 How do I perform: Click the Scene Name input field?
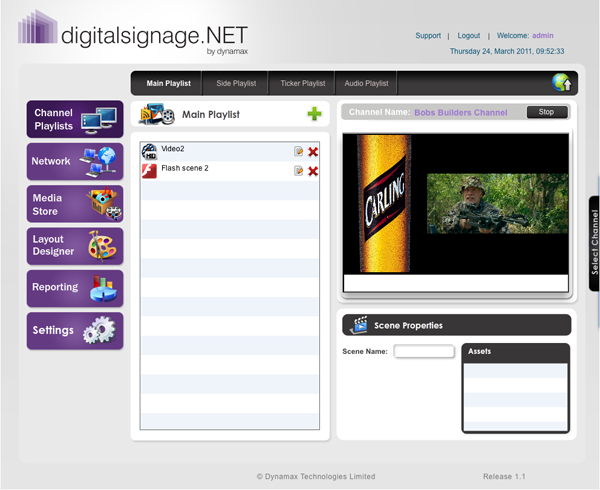(424, 351)
